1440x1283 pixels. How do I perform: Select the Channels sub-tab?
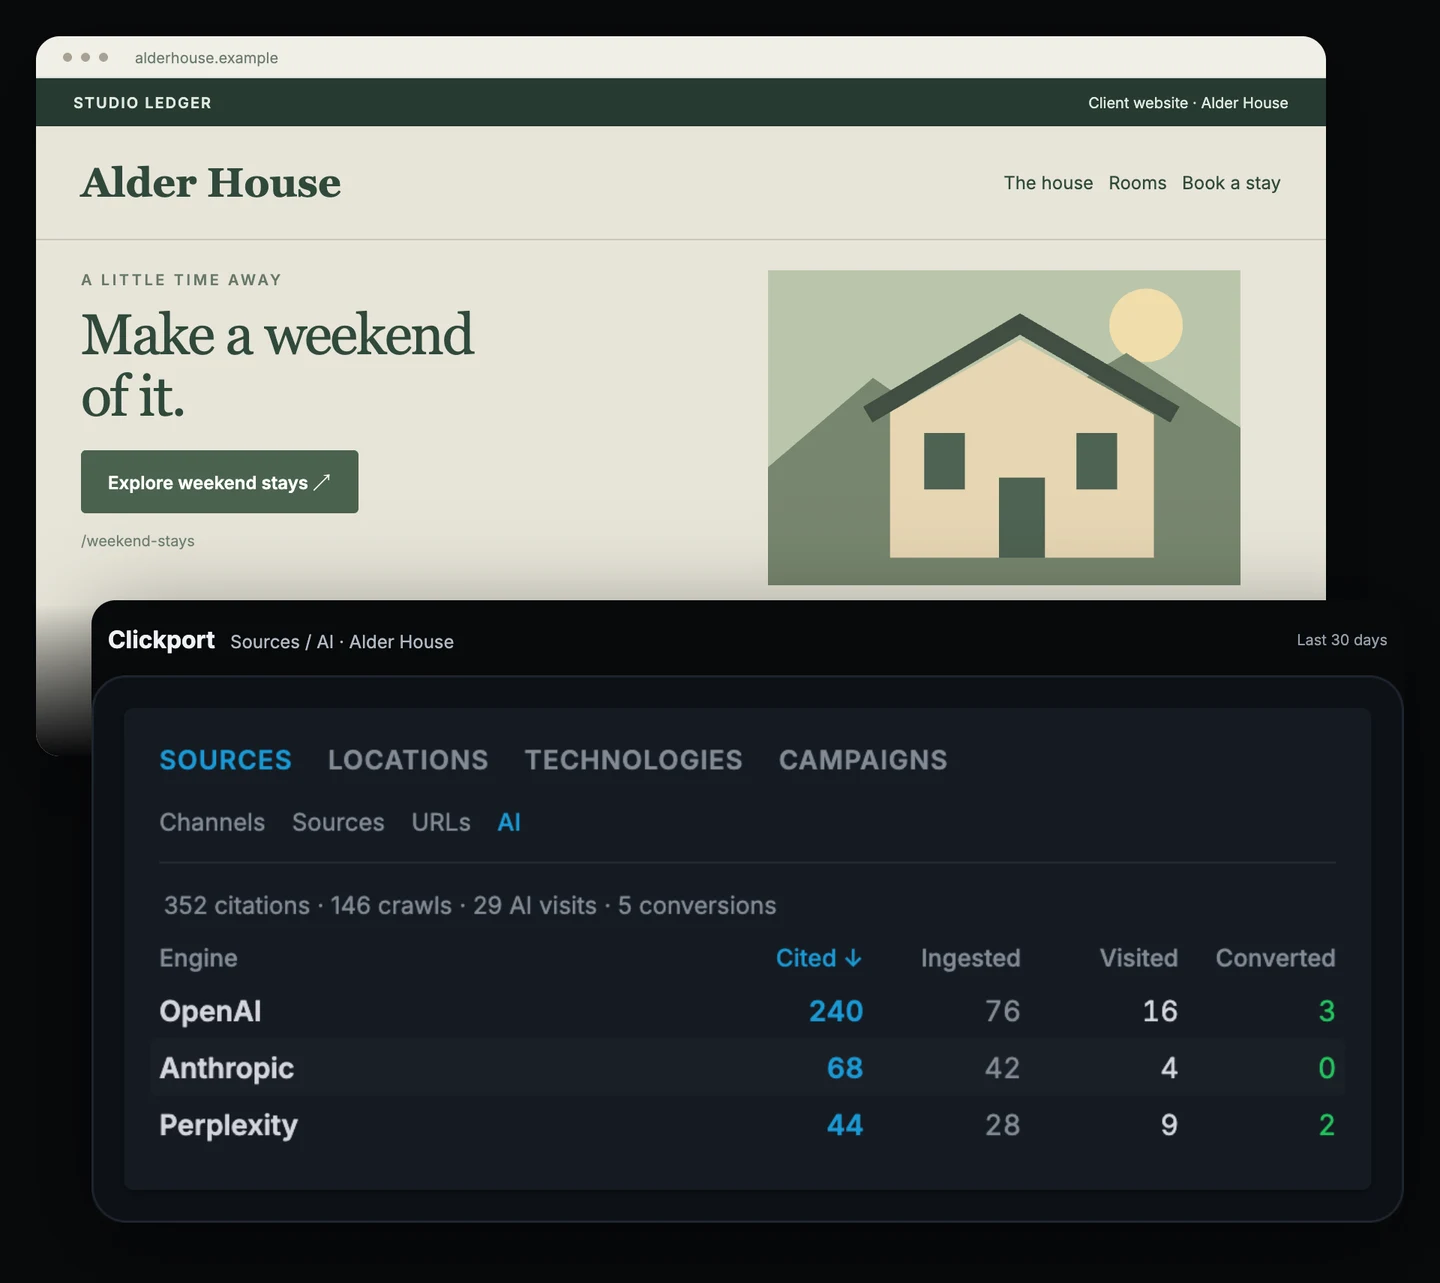pyautogui.click(x=212, y=822)
